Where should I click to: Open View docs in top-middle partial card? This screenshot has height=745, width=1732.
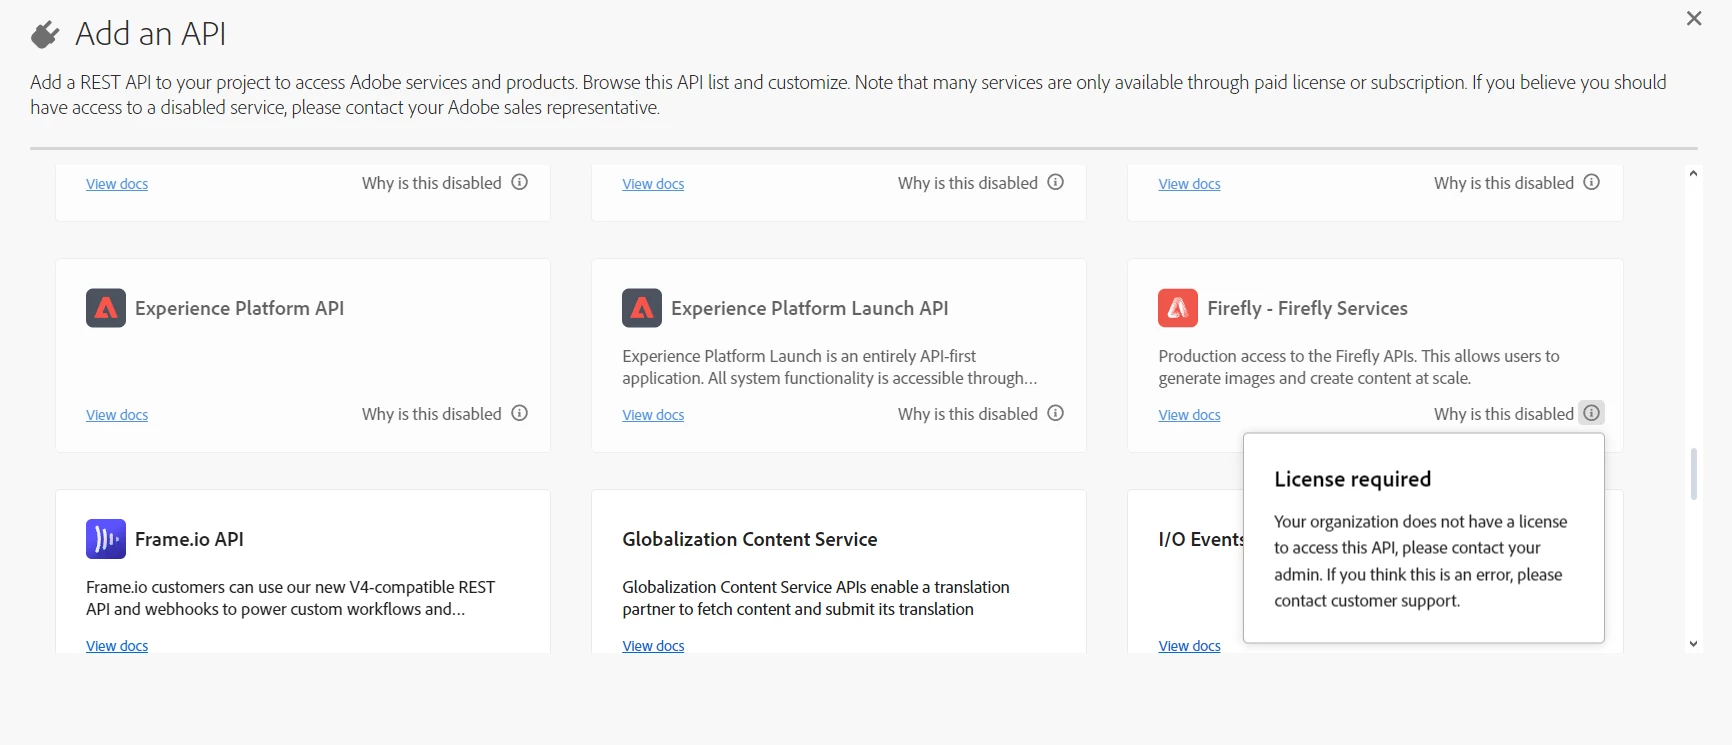click(653, 184)
